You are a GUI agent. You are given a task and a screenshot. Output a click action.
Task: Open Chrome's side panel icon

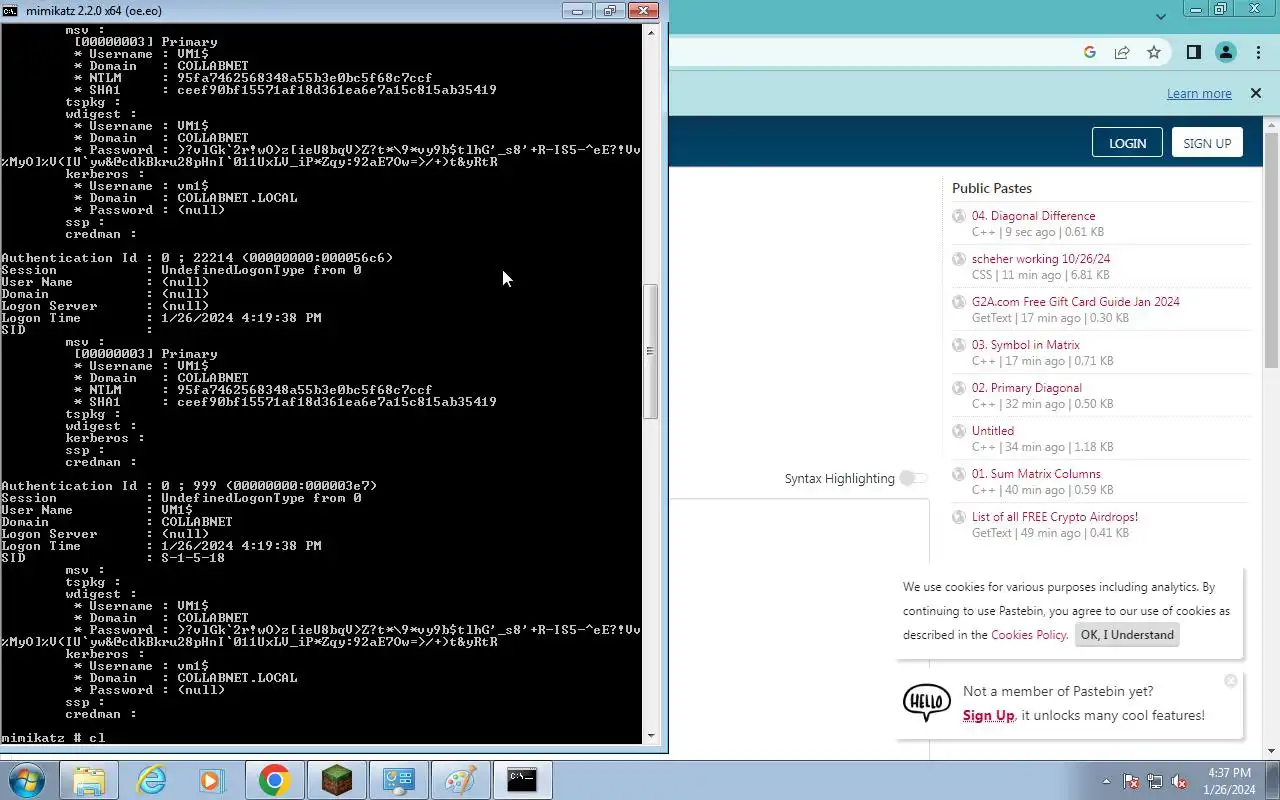pos(1193,53)
